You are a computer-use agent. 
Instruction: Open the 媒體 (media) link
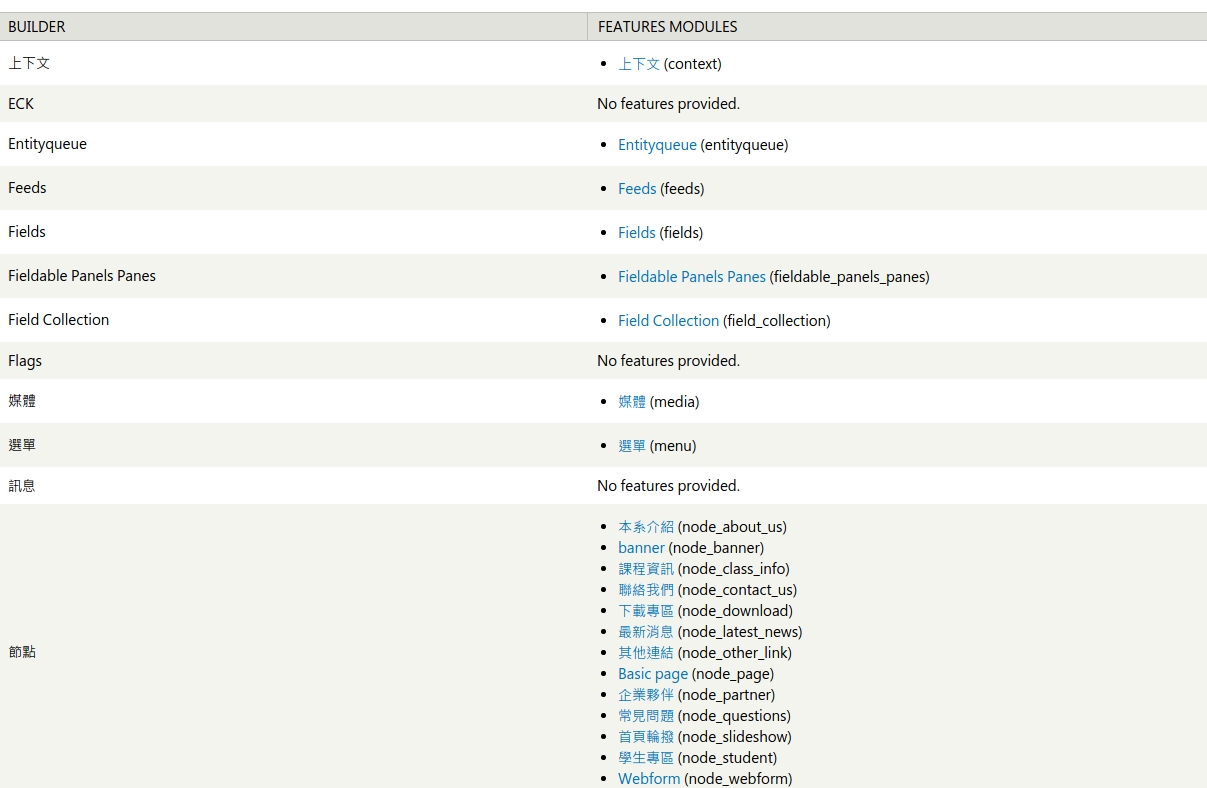(x=632, y=402)
